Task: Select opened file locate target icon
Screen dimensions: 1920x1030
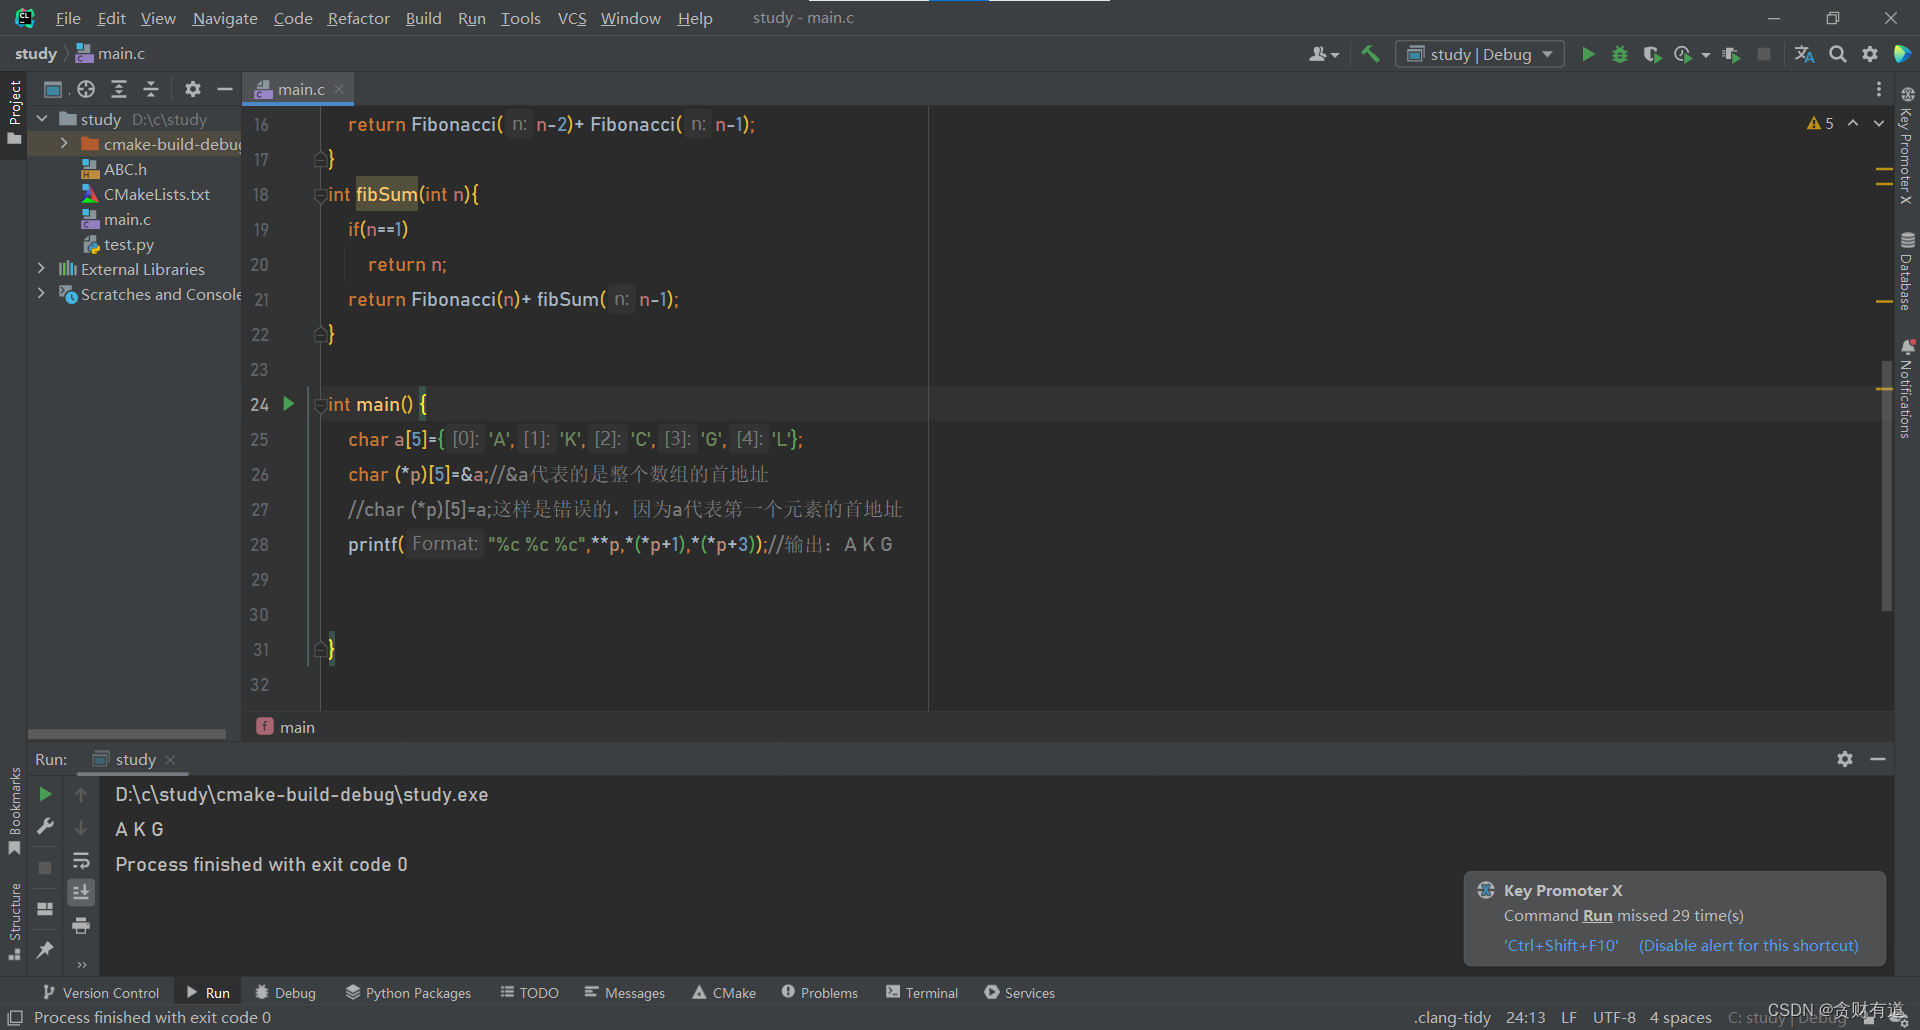Action: [x=86, y=89]
